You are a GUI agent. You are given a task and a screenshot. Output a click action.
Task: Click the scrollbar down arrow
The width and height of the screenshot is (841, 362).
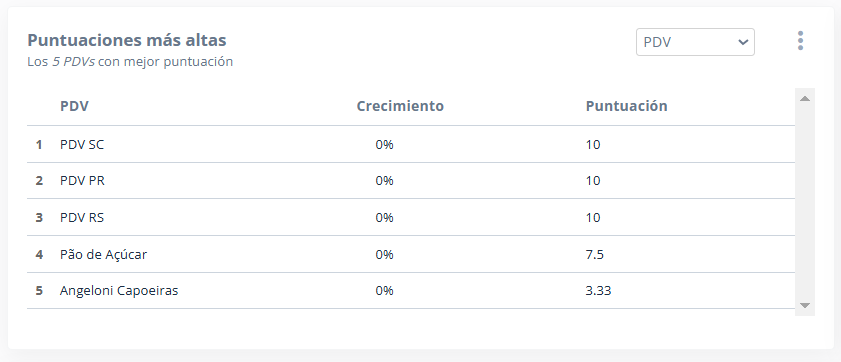pyautogui.click(x=805, y=305)
